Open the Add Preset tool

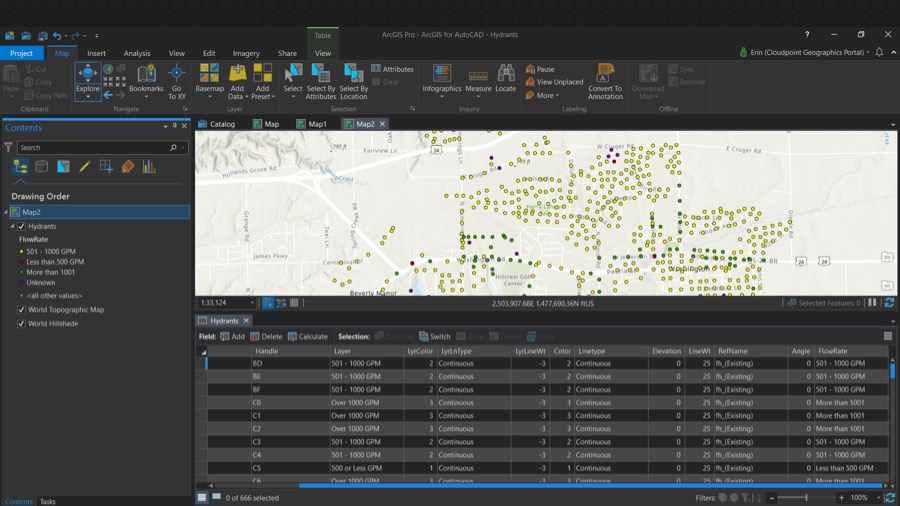262,80
